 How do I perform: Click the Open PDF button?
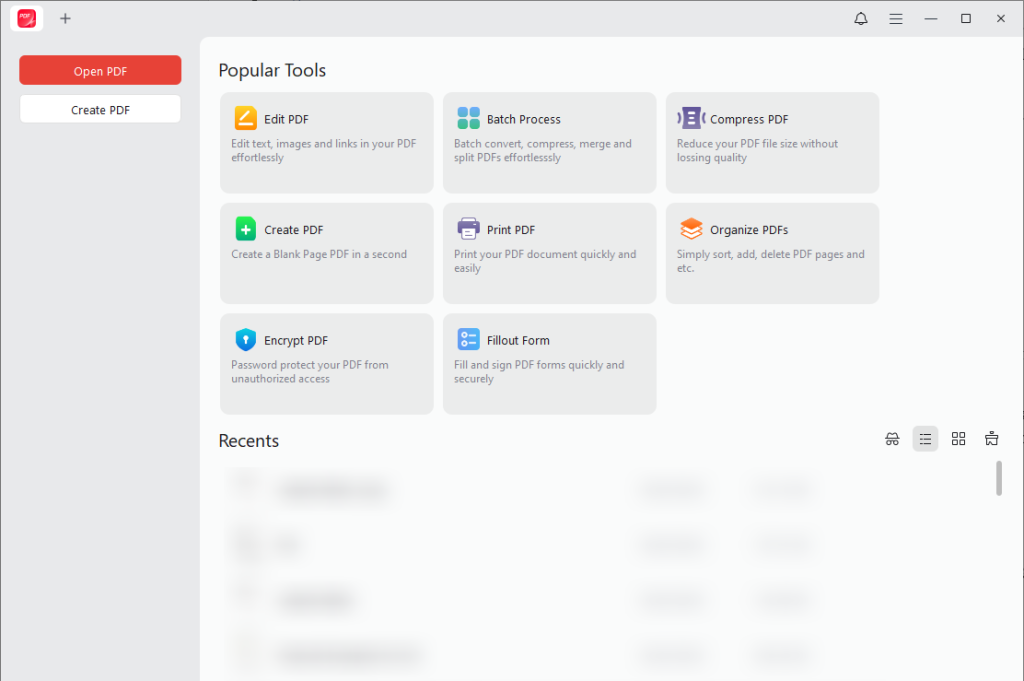tap(100, 71)
